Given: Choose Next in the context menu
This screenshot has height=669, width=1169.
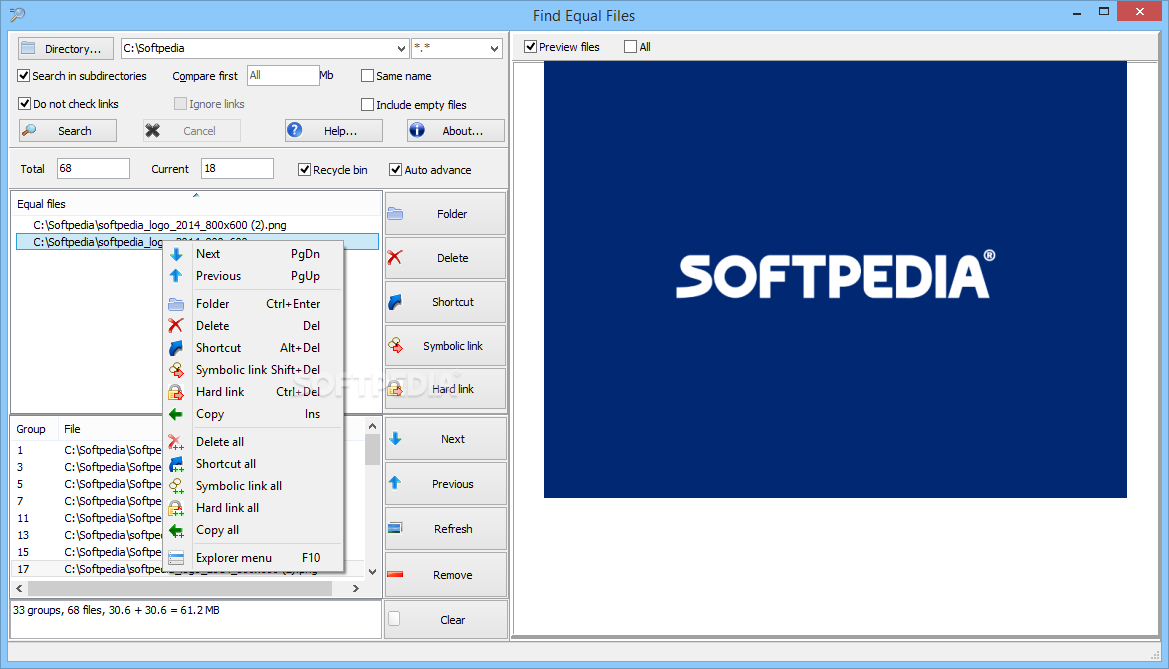Looking at the screenshot, I should point(253,254).
